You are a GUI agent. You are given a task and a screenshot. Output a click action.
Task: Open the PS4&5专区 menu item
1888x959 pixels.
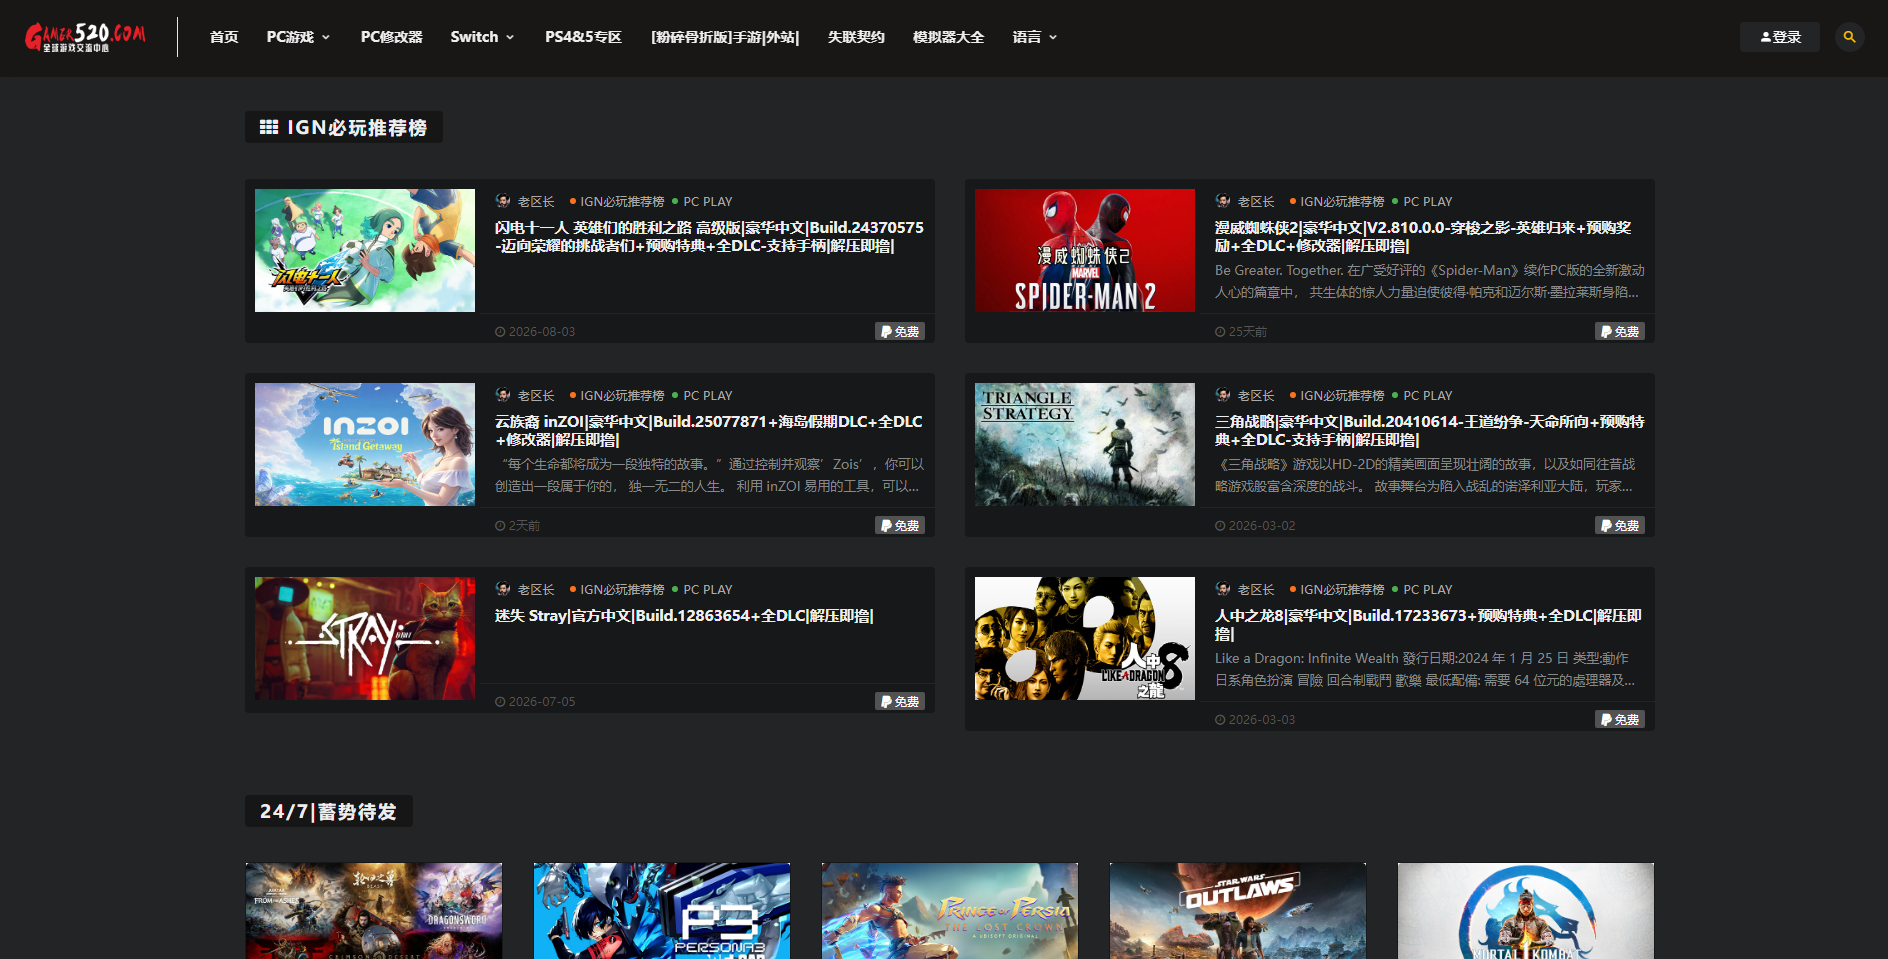583,37
